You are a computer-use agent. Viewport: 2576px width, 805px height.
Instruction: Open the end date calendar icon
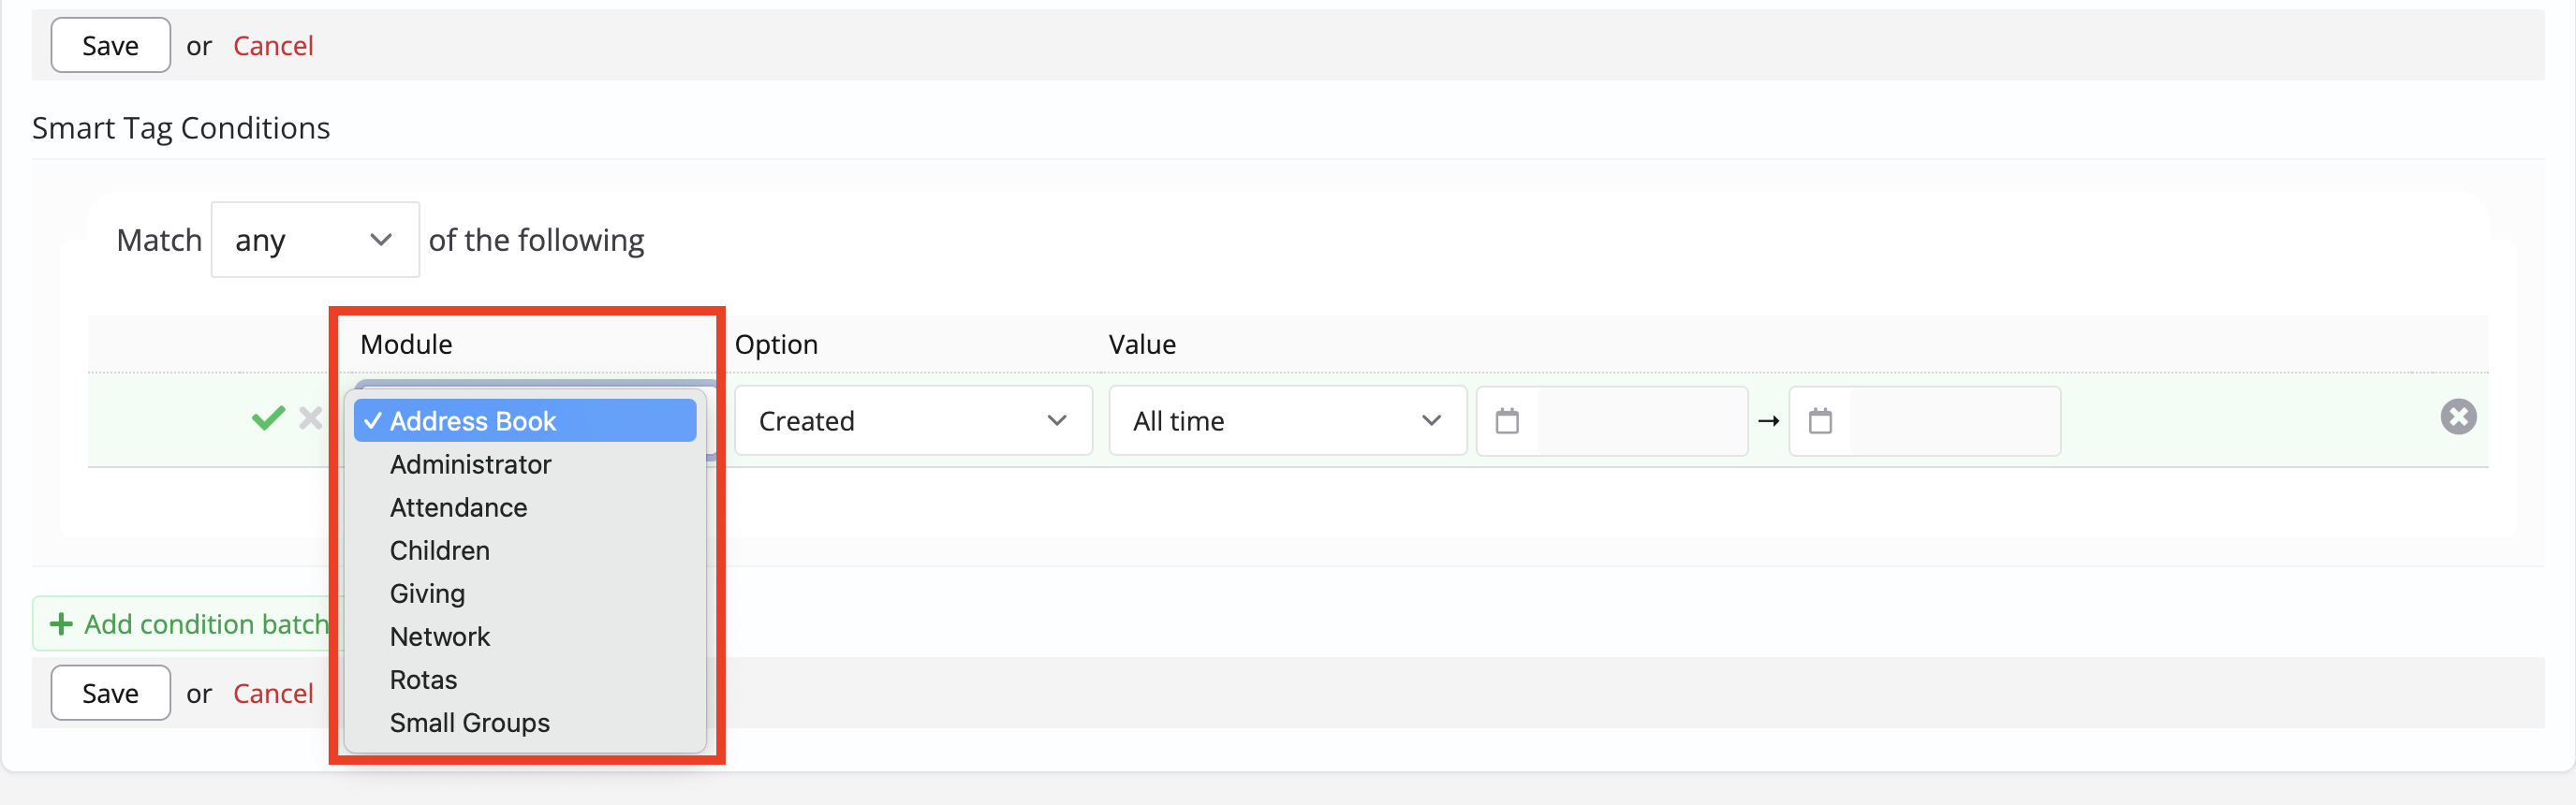pos(1820,421)
